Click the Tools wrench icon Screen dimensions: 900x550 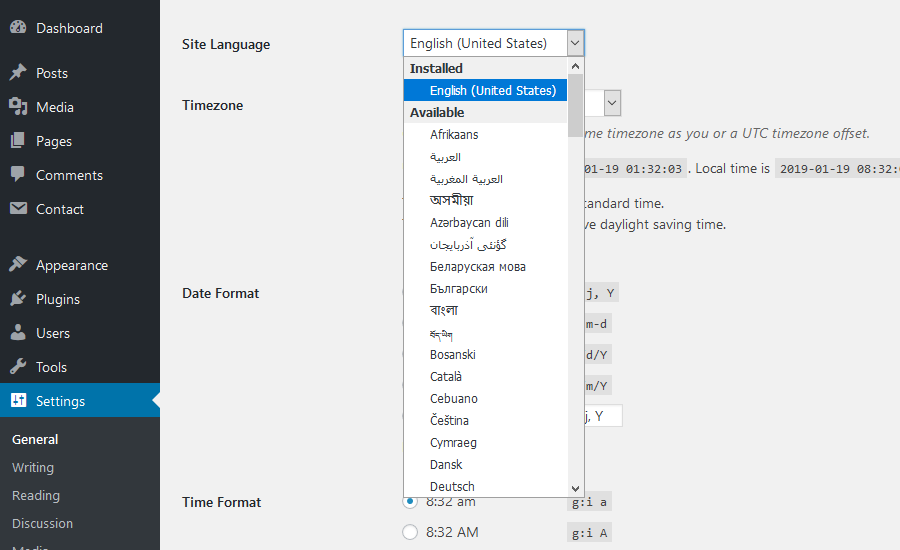coord(18,366)
